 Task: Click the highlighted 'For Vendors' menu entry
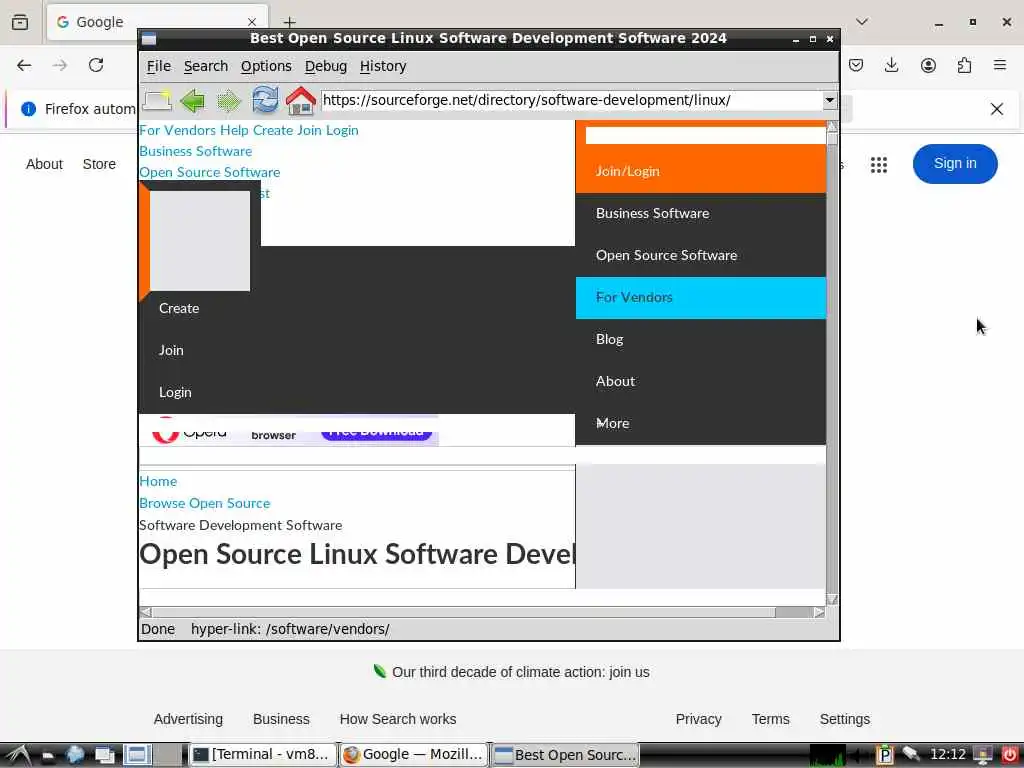point(701,298)
